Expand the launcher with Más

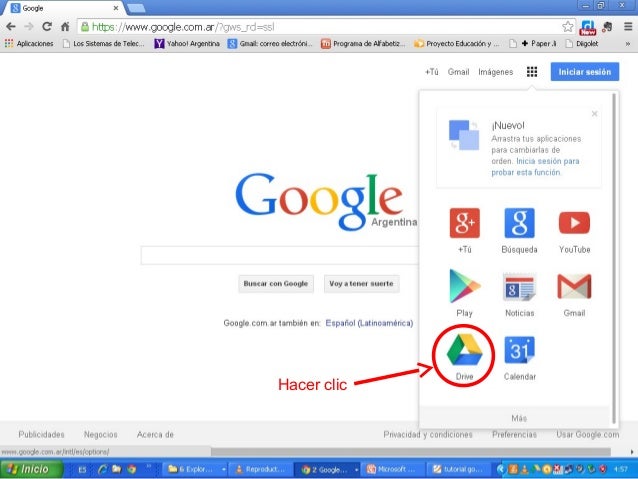(519, 418)
